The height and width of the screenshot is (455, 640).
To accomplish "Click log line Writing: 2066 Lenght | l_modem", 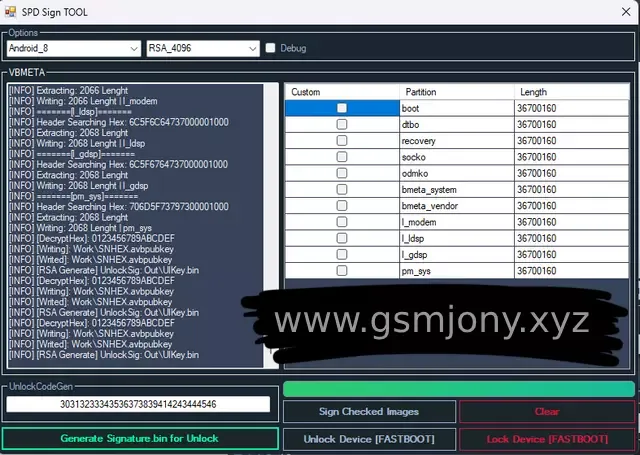I will pyautogui.click(x=83, y=101).
